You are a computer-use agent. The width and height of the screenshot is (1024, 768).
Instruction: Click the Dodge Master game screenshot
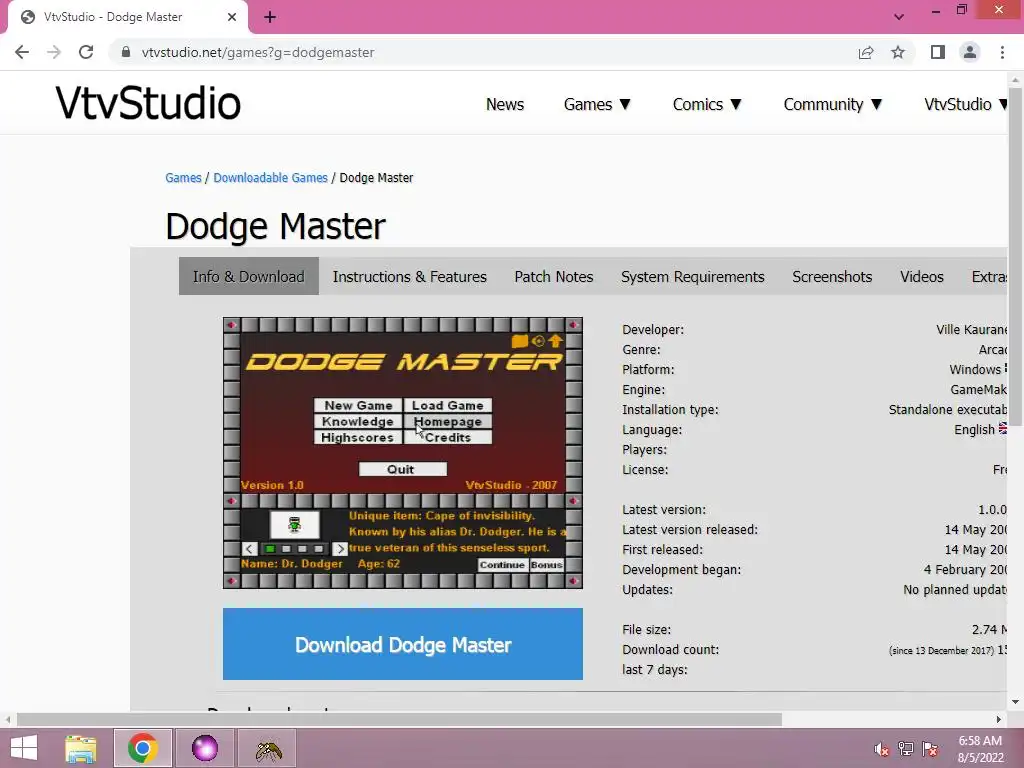403,453
